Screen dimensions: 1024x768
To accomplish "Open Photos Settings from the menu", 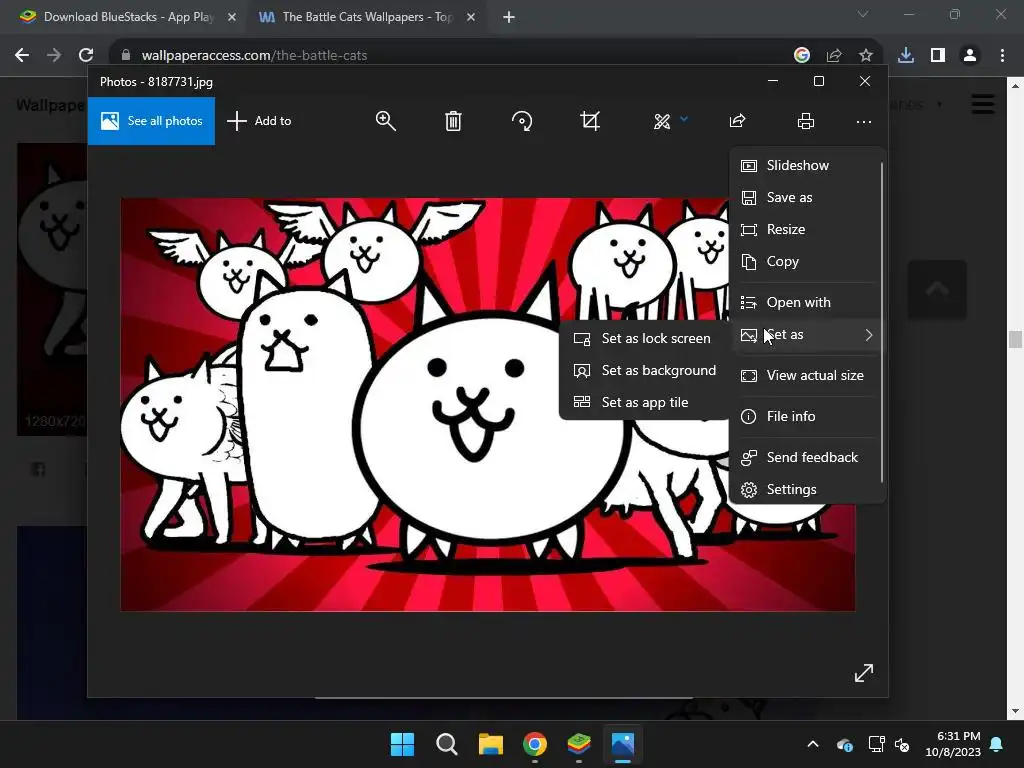I will click(x=805, y=490).
